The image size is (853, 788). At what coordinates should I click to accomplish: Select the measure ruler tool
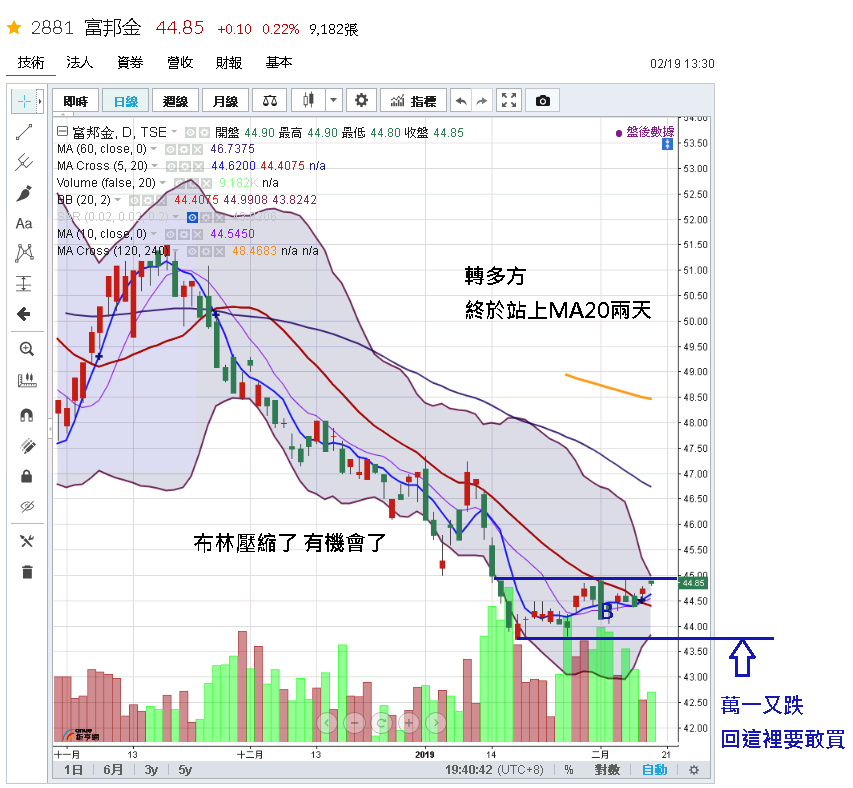tap(27, 380)
